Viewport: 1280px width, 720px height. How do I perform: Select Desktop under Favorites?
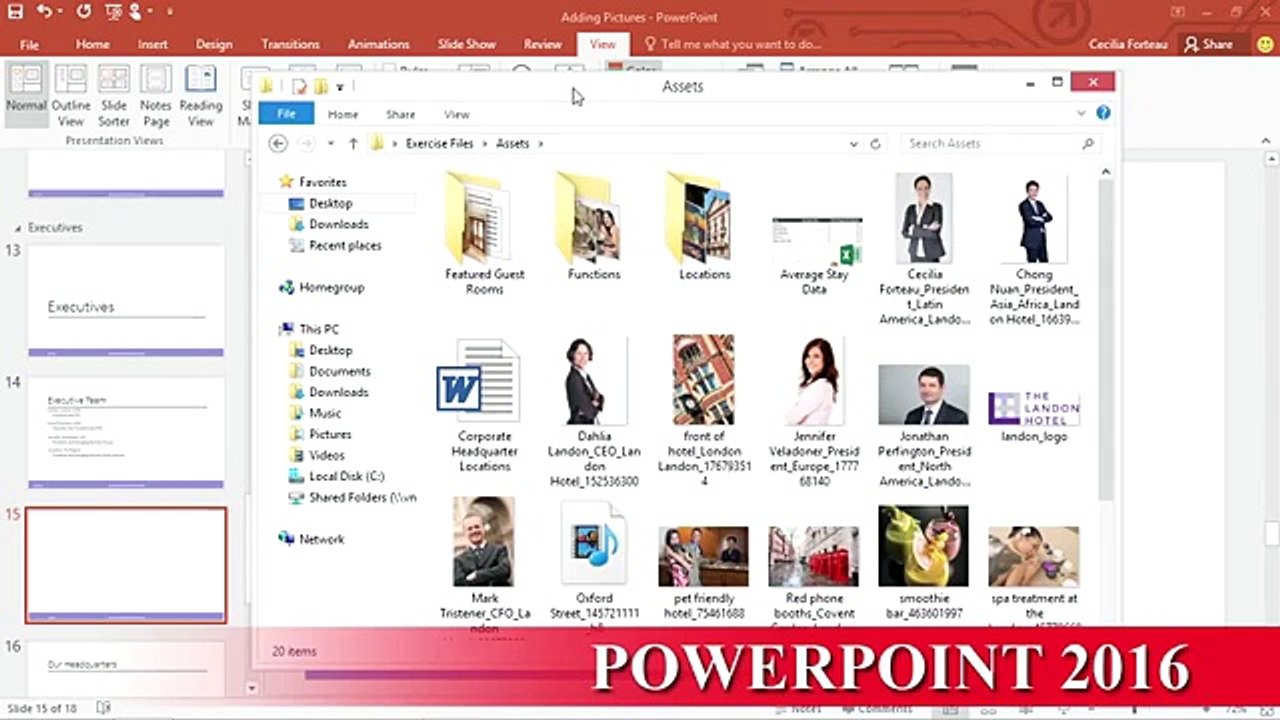coord(330,203)
